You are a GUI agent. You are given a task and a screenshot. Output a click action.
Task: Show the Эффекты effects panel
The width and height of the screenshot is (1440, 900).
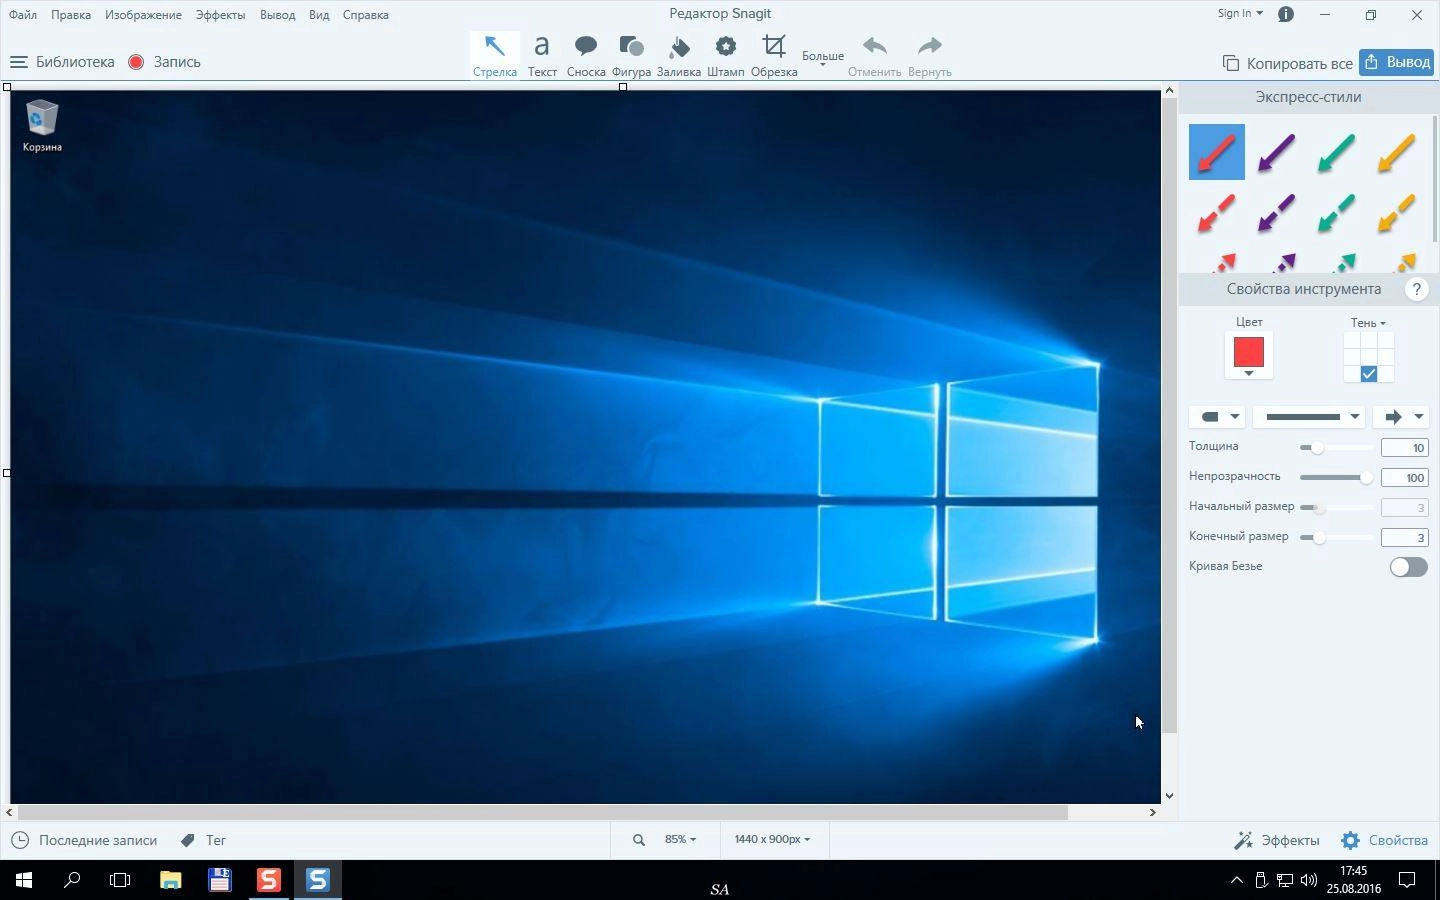[1277, 841]
